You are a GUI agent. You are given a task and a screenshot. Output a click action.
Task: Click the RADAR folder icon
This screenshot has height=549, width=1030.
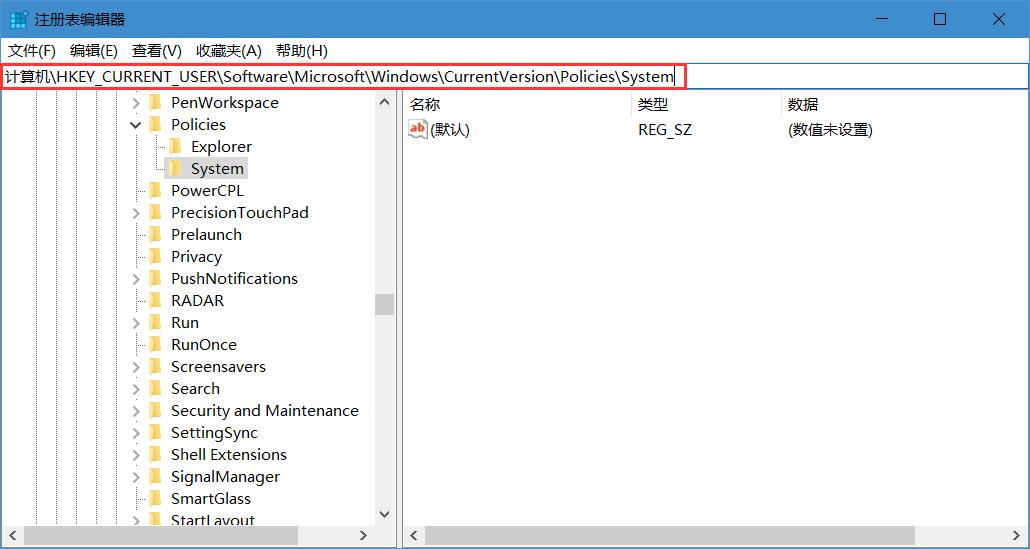pos(155,301)
